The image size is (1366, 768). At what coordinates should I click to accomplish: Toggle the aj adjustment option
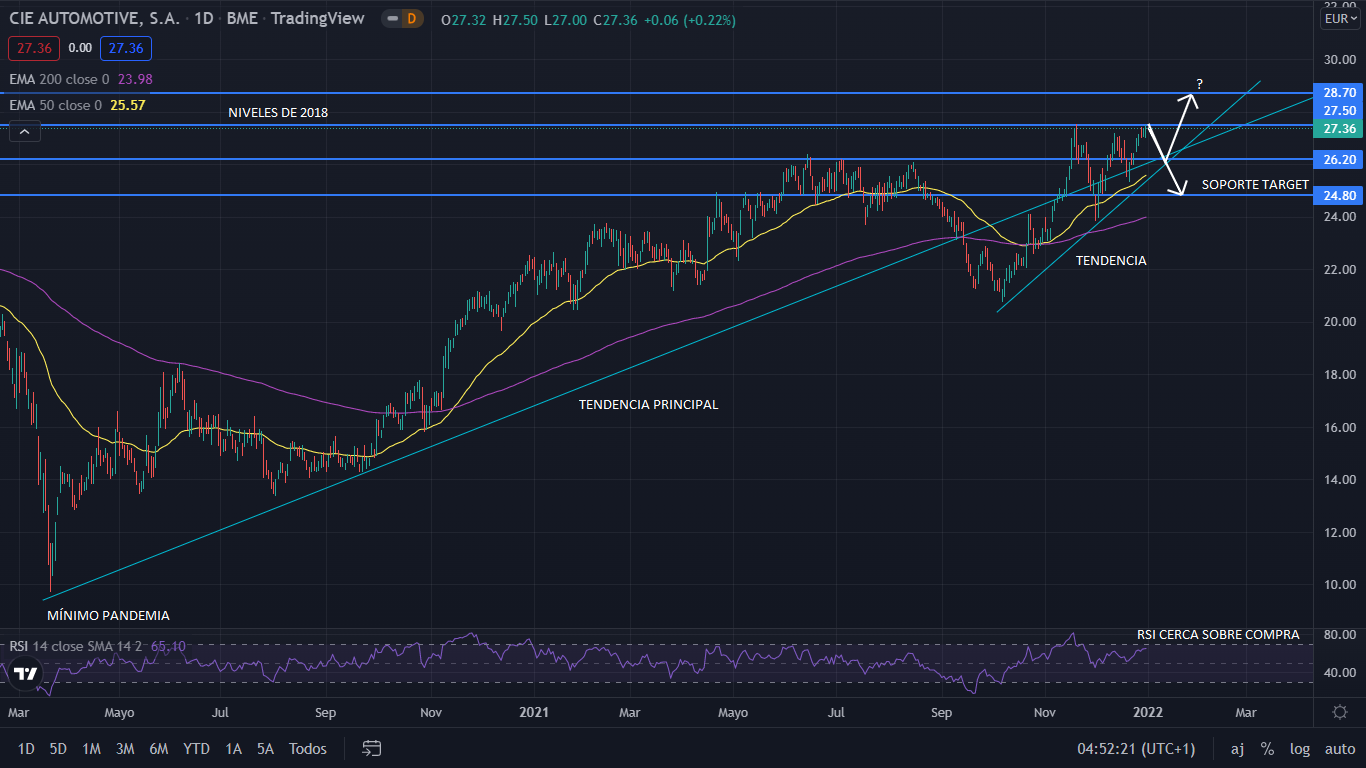pos(1237,749)
